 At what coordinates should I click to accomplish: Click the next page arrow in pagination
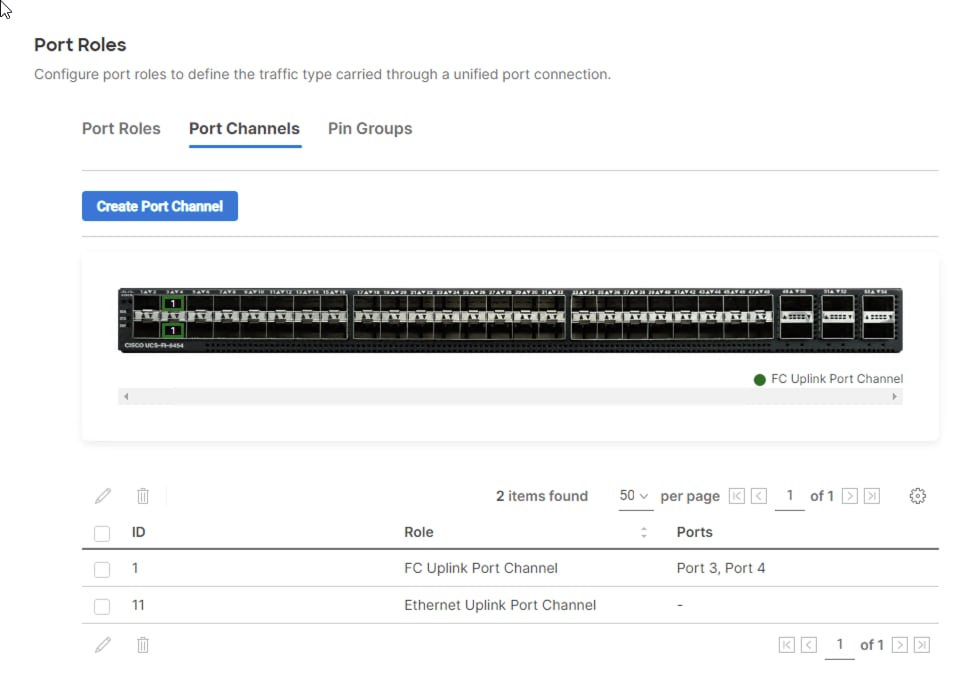tap(850, 495)
